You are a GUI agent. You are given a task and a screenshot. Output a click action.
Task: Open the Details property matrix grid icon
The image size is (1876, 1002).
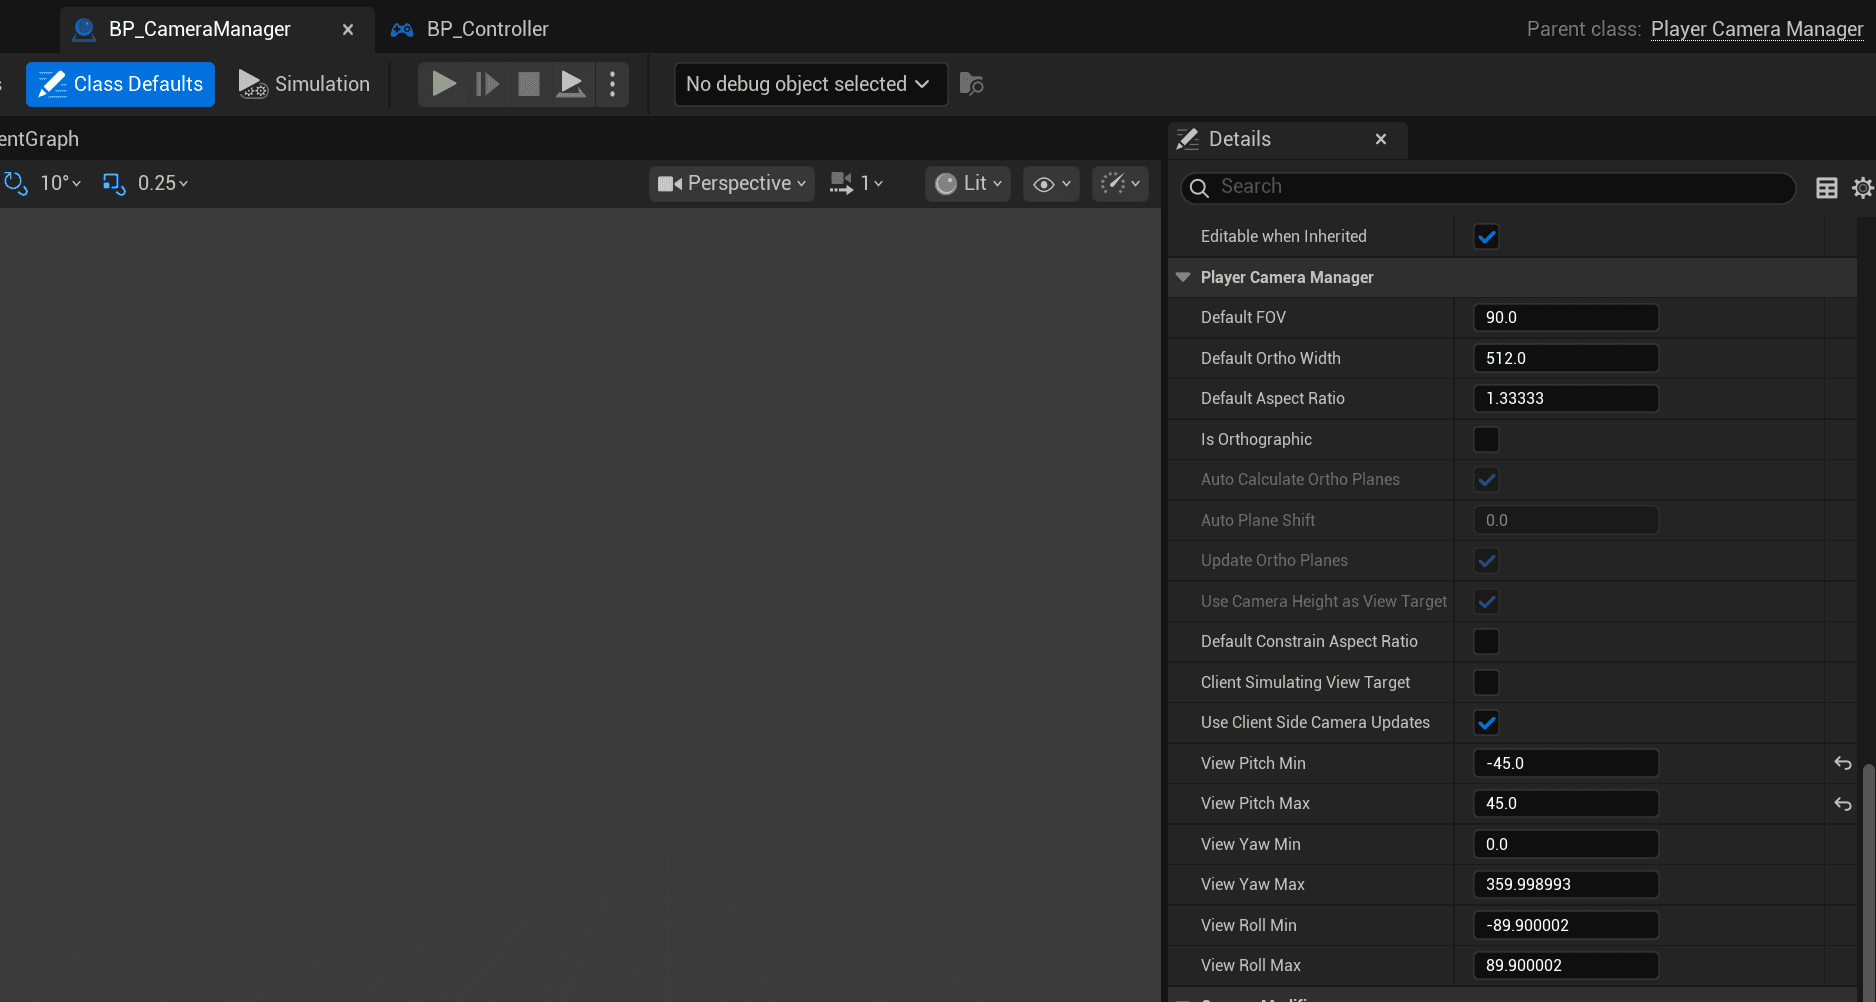(x=1826, y=188)
